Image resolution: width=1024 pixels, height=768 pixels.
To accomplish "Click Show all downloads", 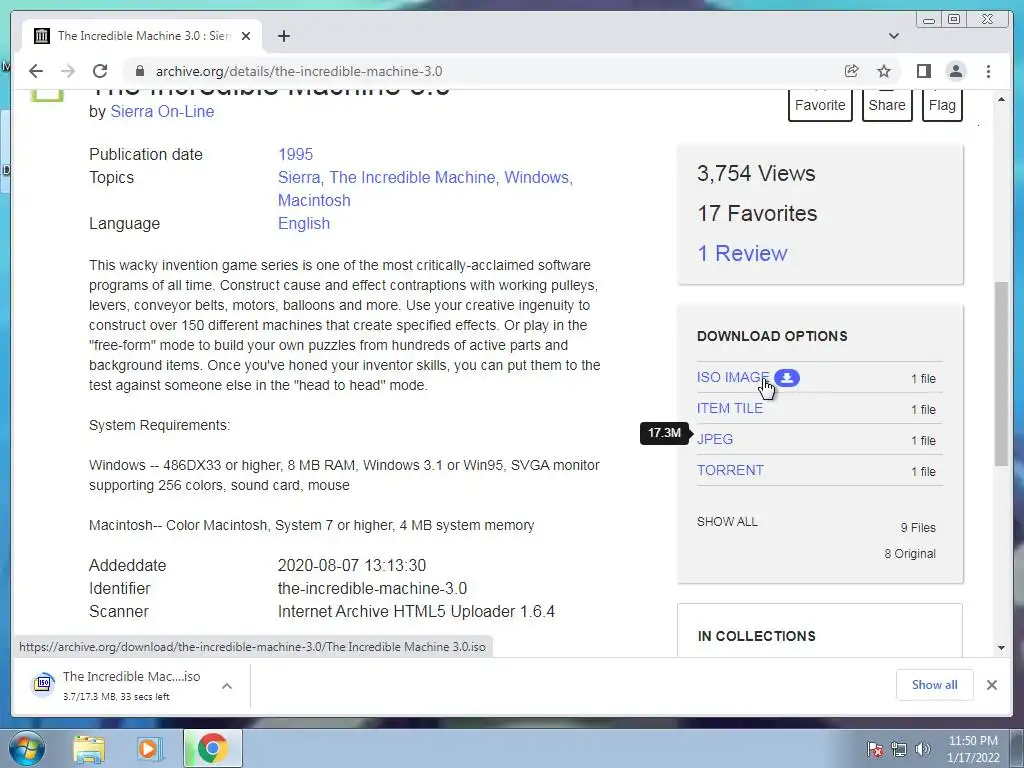I will click(935, 685).
